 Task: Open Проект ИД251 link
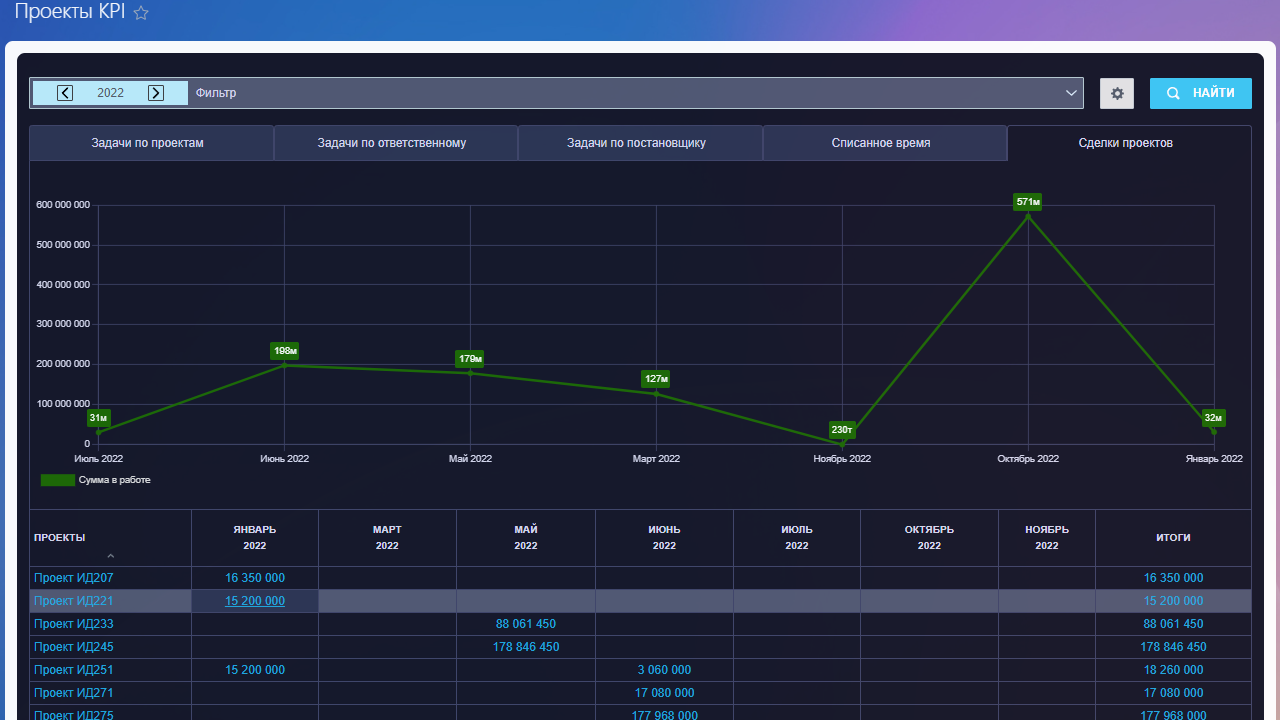(73, 670)
